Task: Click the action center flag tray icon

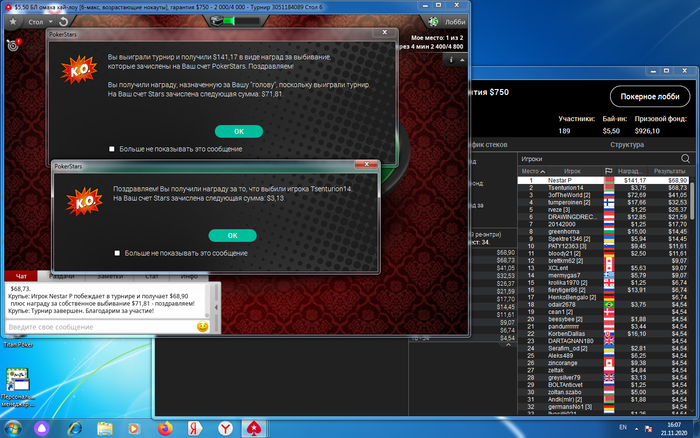Action: [649, 429]
